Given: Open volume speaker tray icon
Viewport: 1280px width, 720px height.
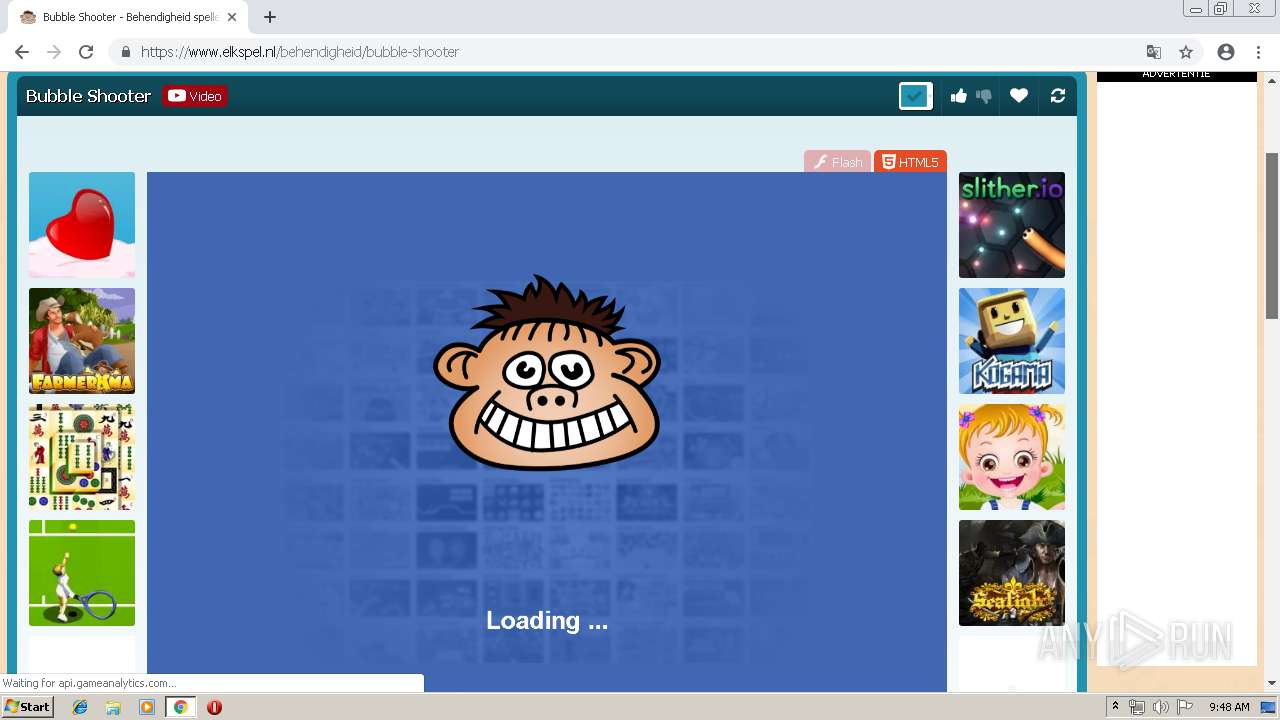Looking at the screenshot, I should [1161, 707].
